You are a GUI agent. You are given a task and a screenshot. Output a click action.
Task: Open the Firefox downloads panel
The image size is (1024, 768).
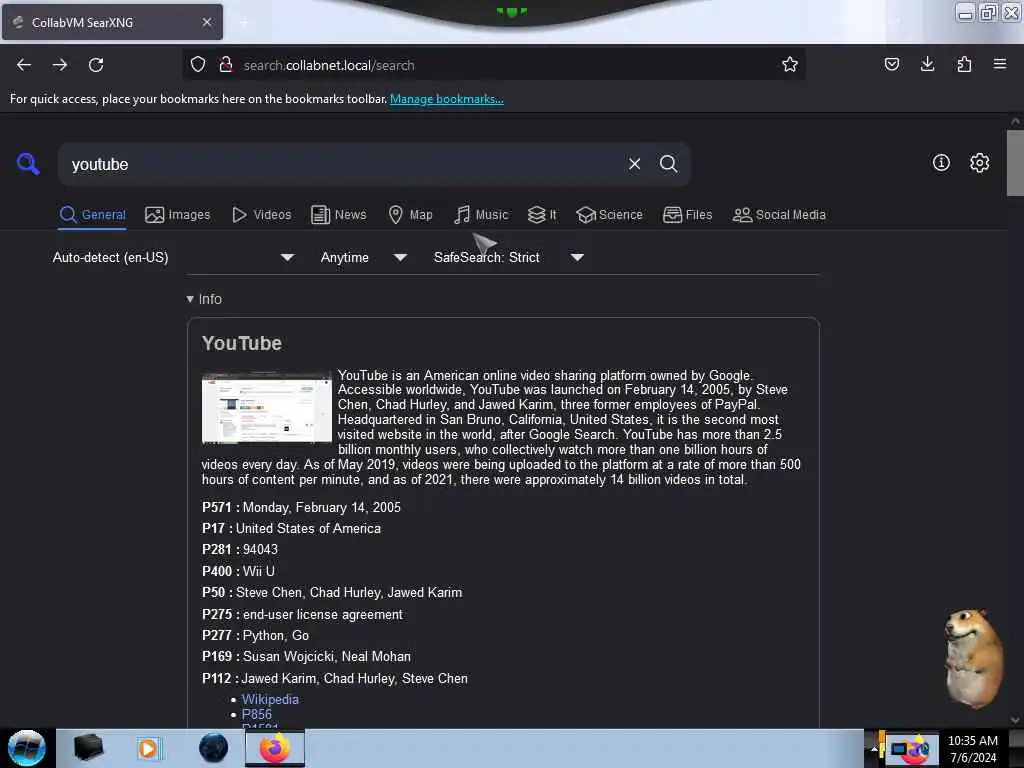927,64
